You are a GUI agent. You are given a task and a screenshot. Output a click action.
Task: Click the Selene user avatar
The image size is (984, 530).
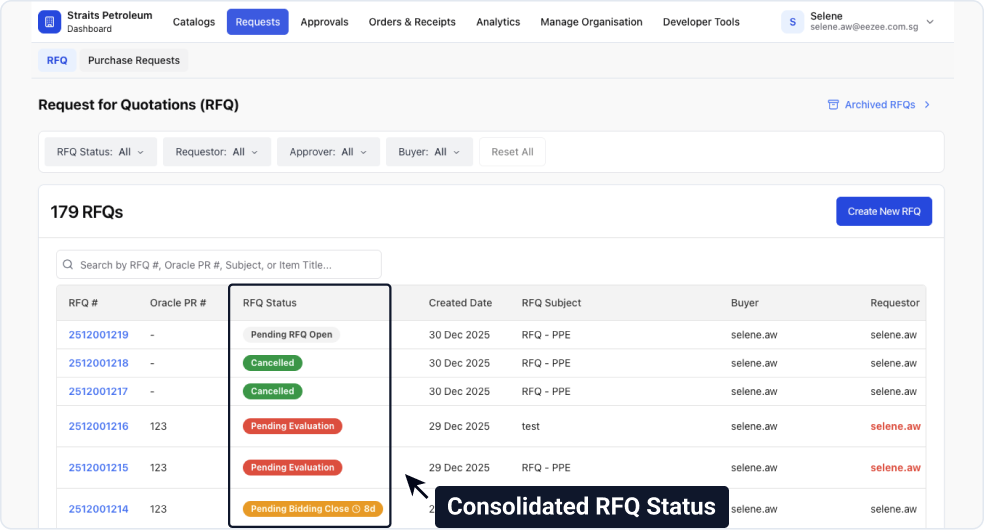pos(793,22)
